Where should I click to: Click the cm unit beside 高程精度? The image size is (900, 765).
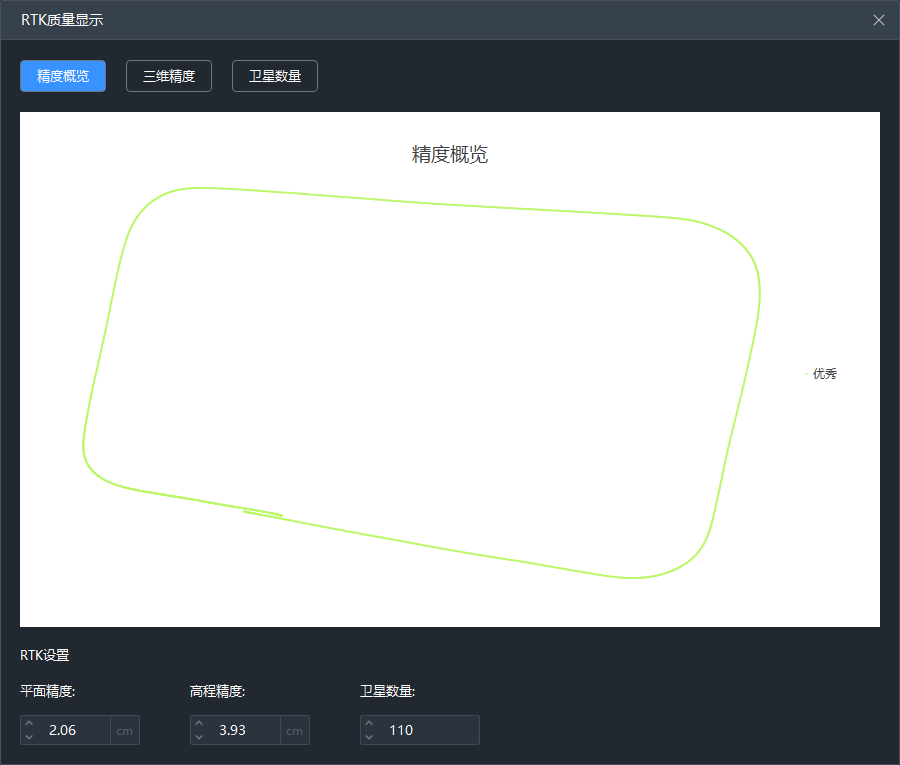coord(294,730)
